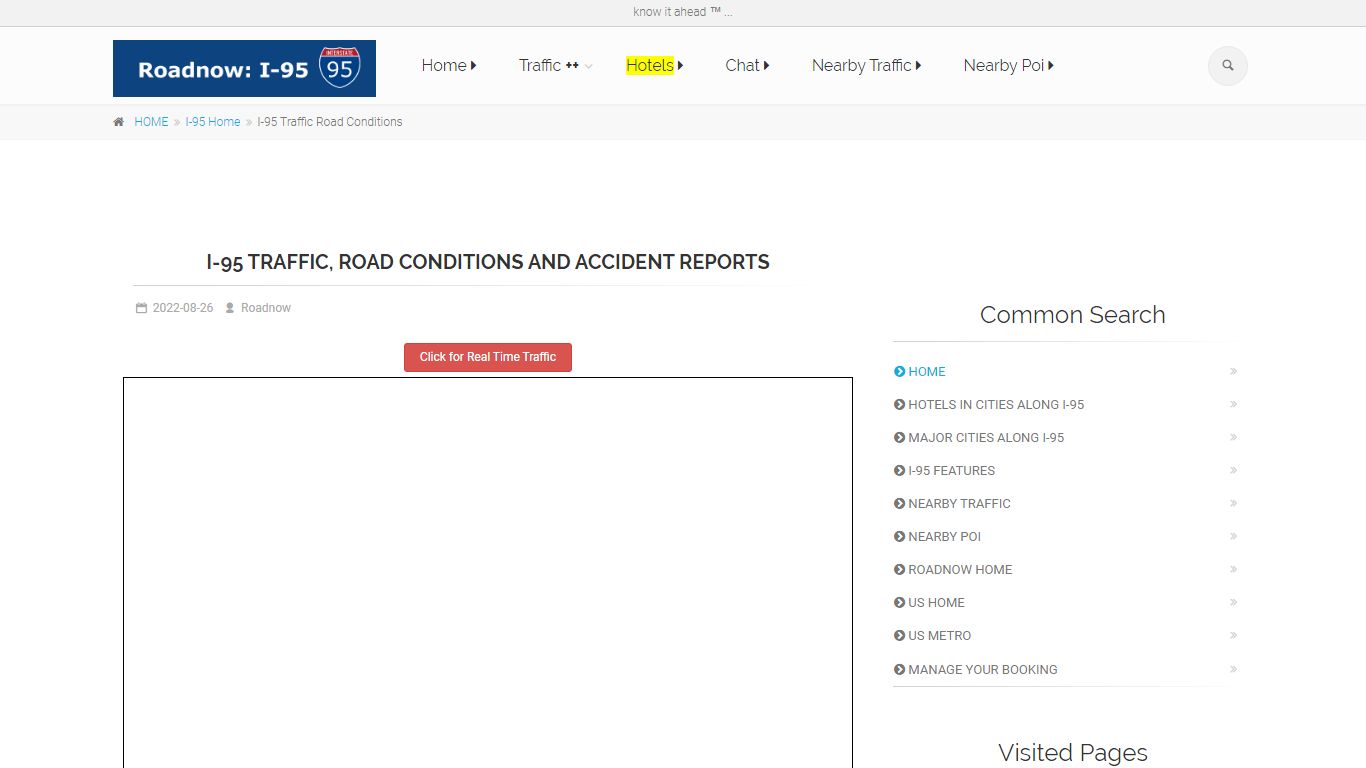This screenshot has width=1366, height=768.
Task: Click the search magnifier icon
Action: pyautogui.click(x=1227, y=66)
